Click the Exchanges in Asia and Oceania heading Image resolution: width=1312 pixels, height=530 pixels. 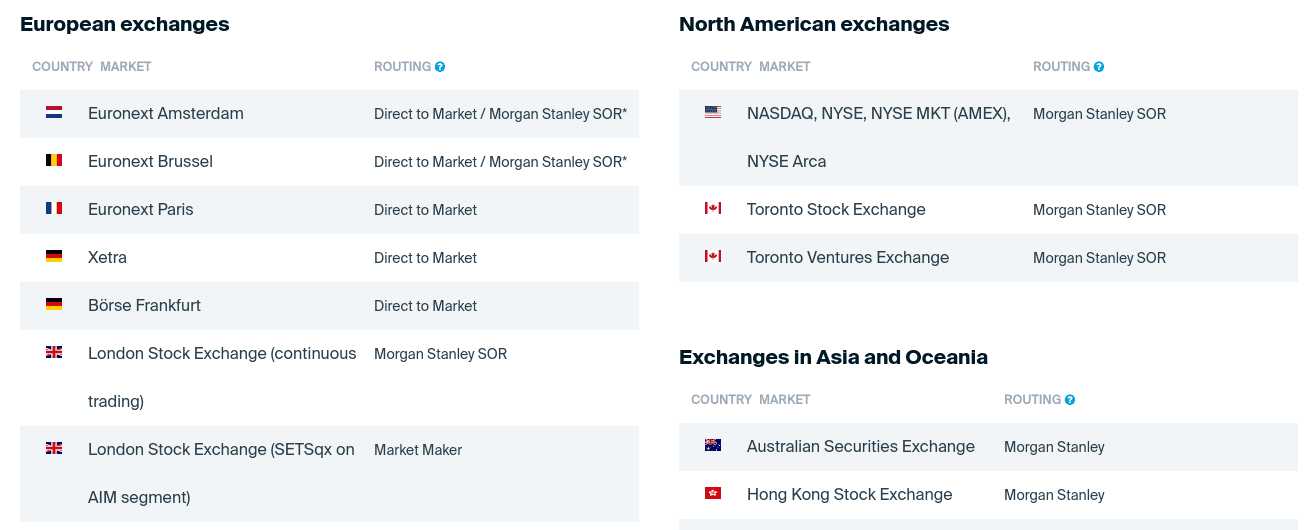pos(833,357)
